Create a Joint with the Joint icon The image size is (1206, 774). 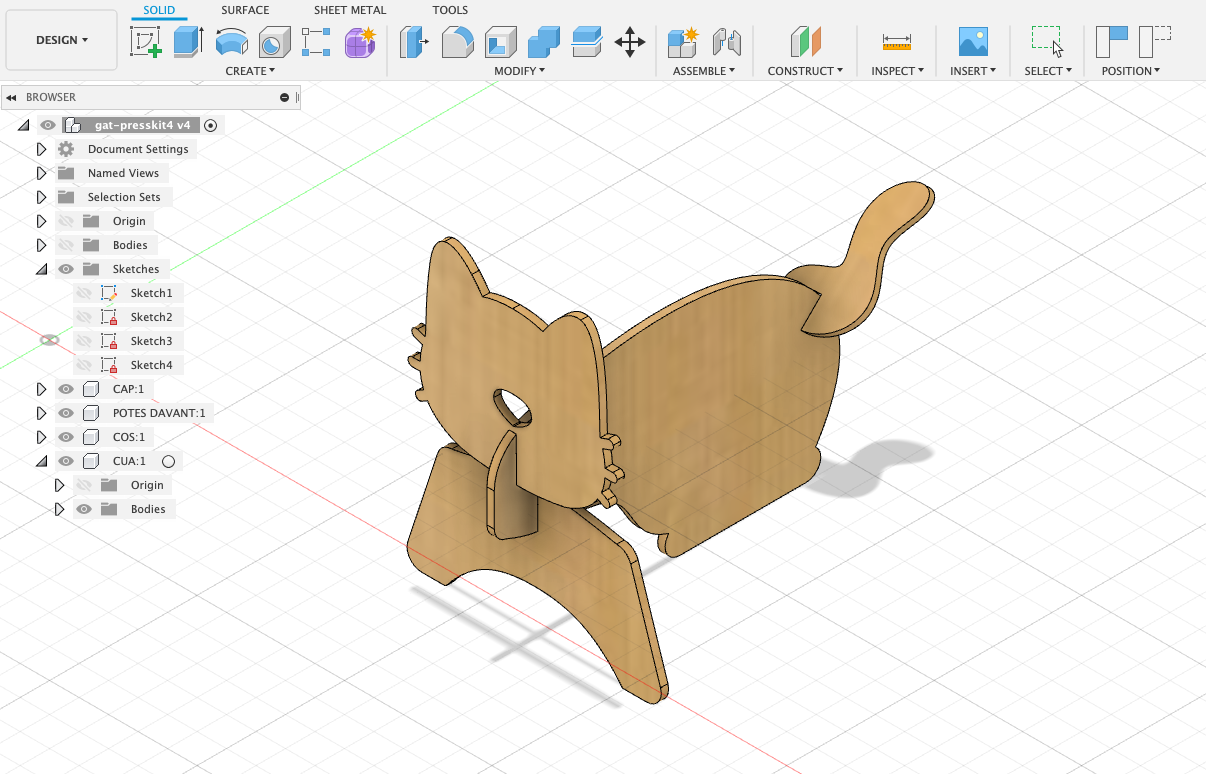pyautogui.click(x=727, y=42)
